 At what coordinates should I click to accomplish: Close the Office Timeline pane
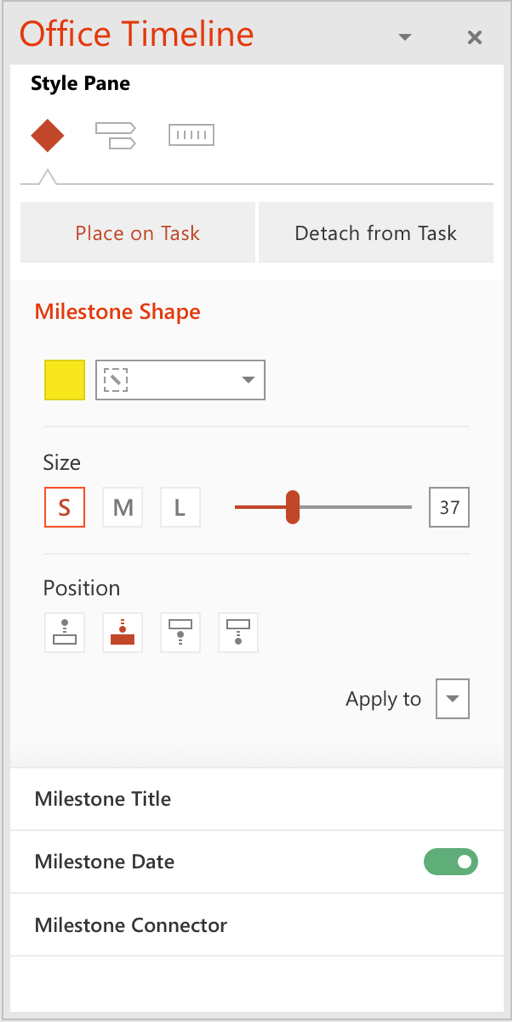tap(475, 37)
